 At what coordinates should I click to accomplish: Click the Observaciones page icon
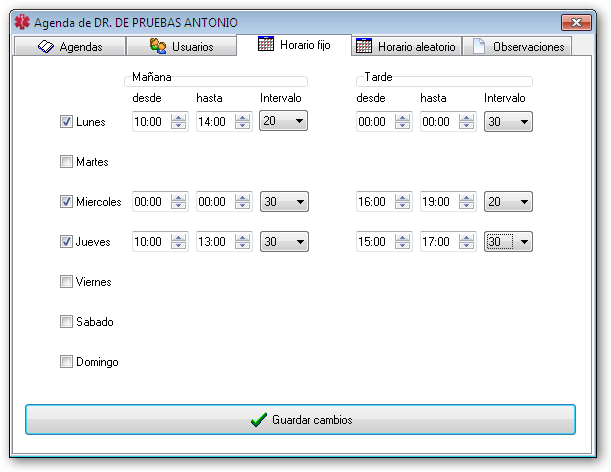(479, 46)
